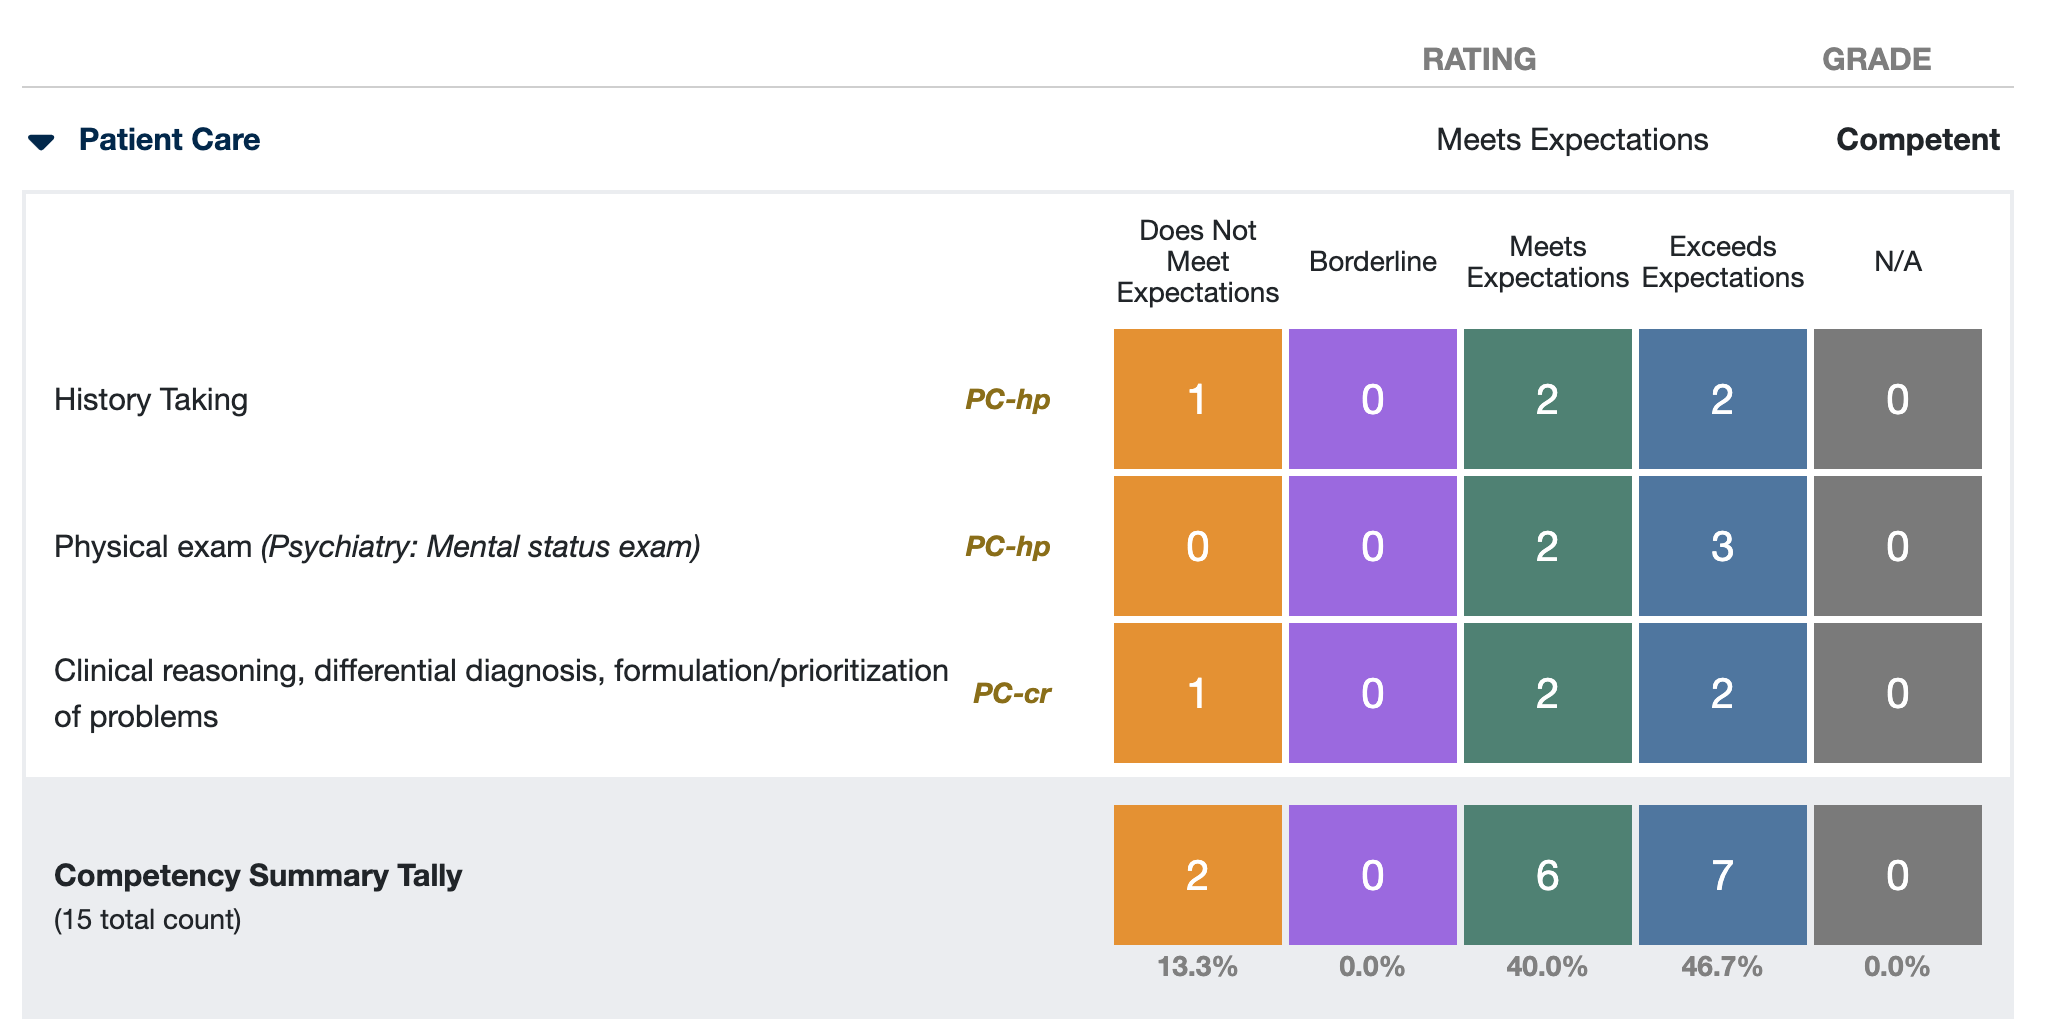Click summary tally Meets Expectations cell showing 6
The height and width of the screenshot is (1036, 2046).
click(x=1547, y=875)
